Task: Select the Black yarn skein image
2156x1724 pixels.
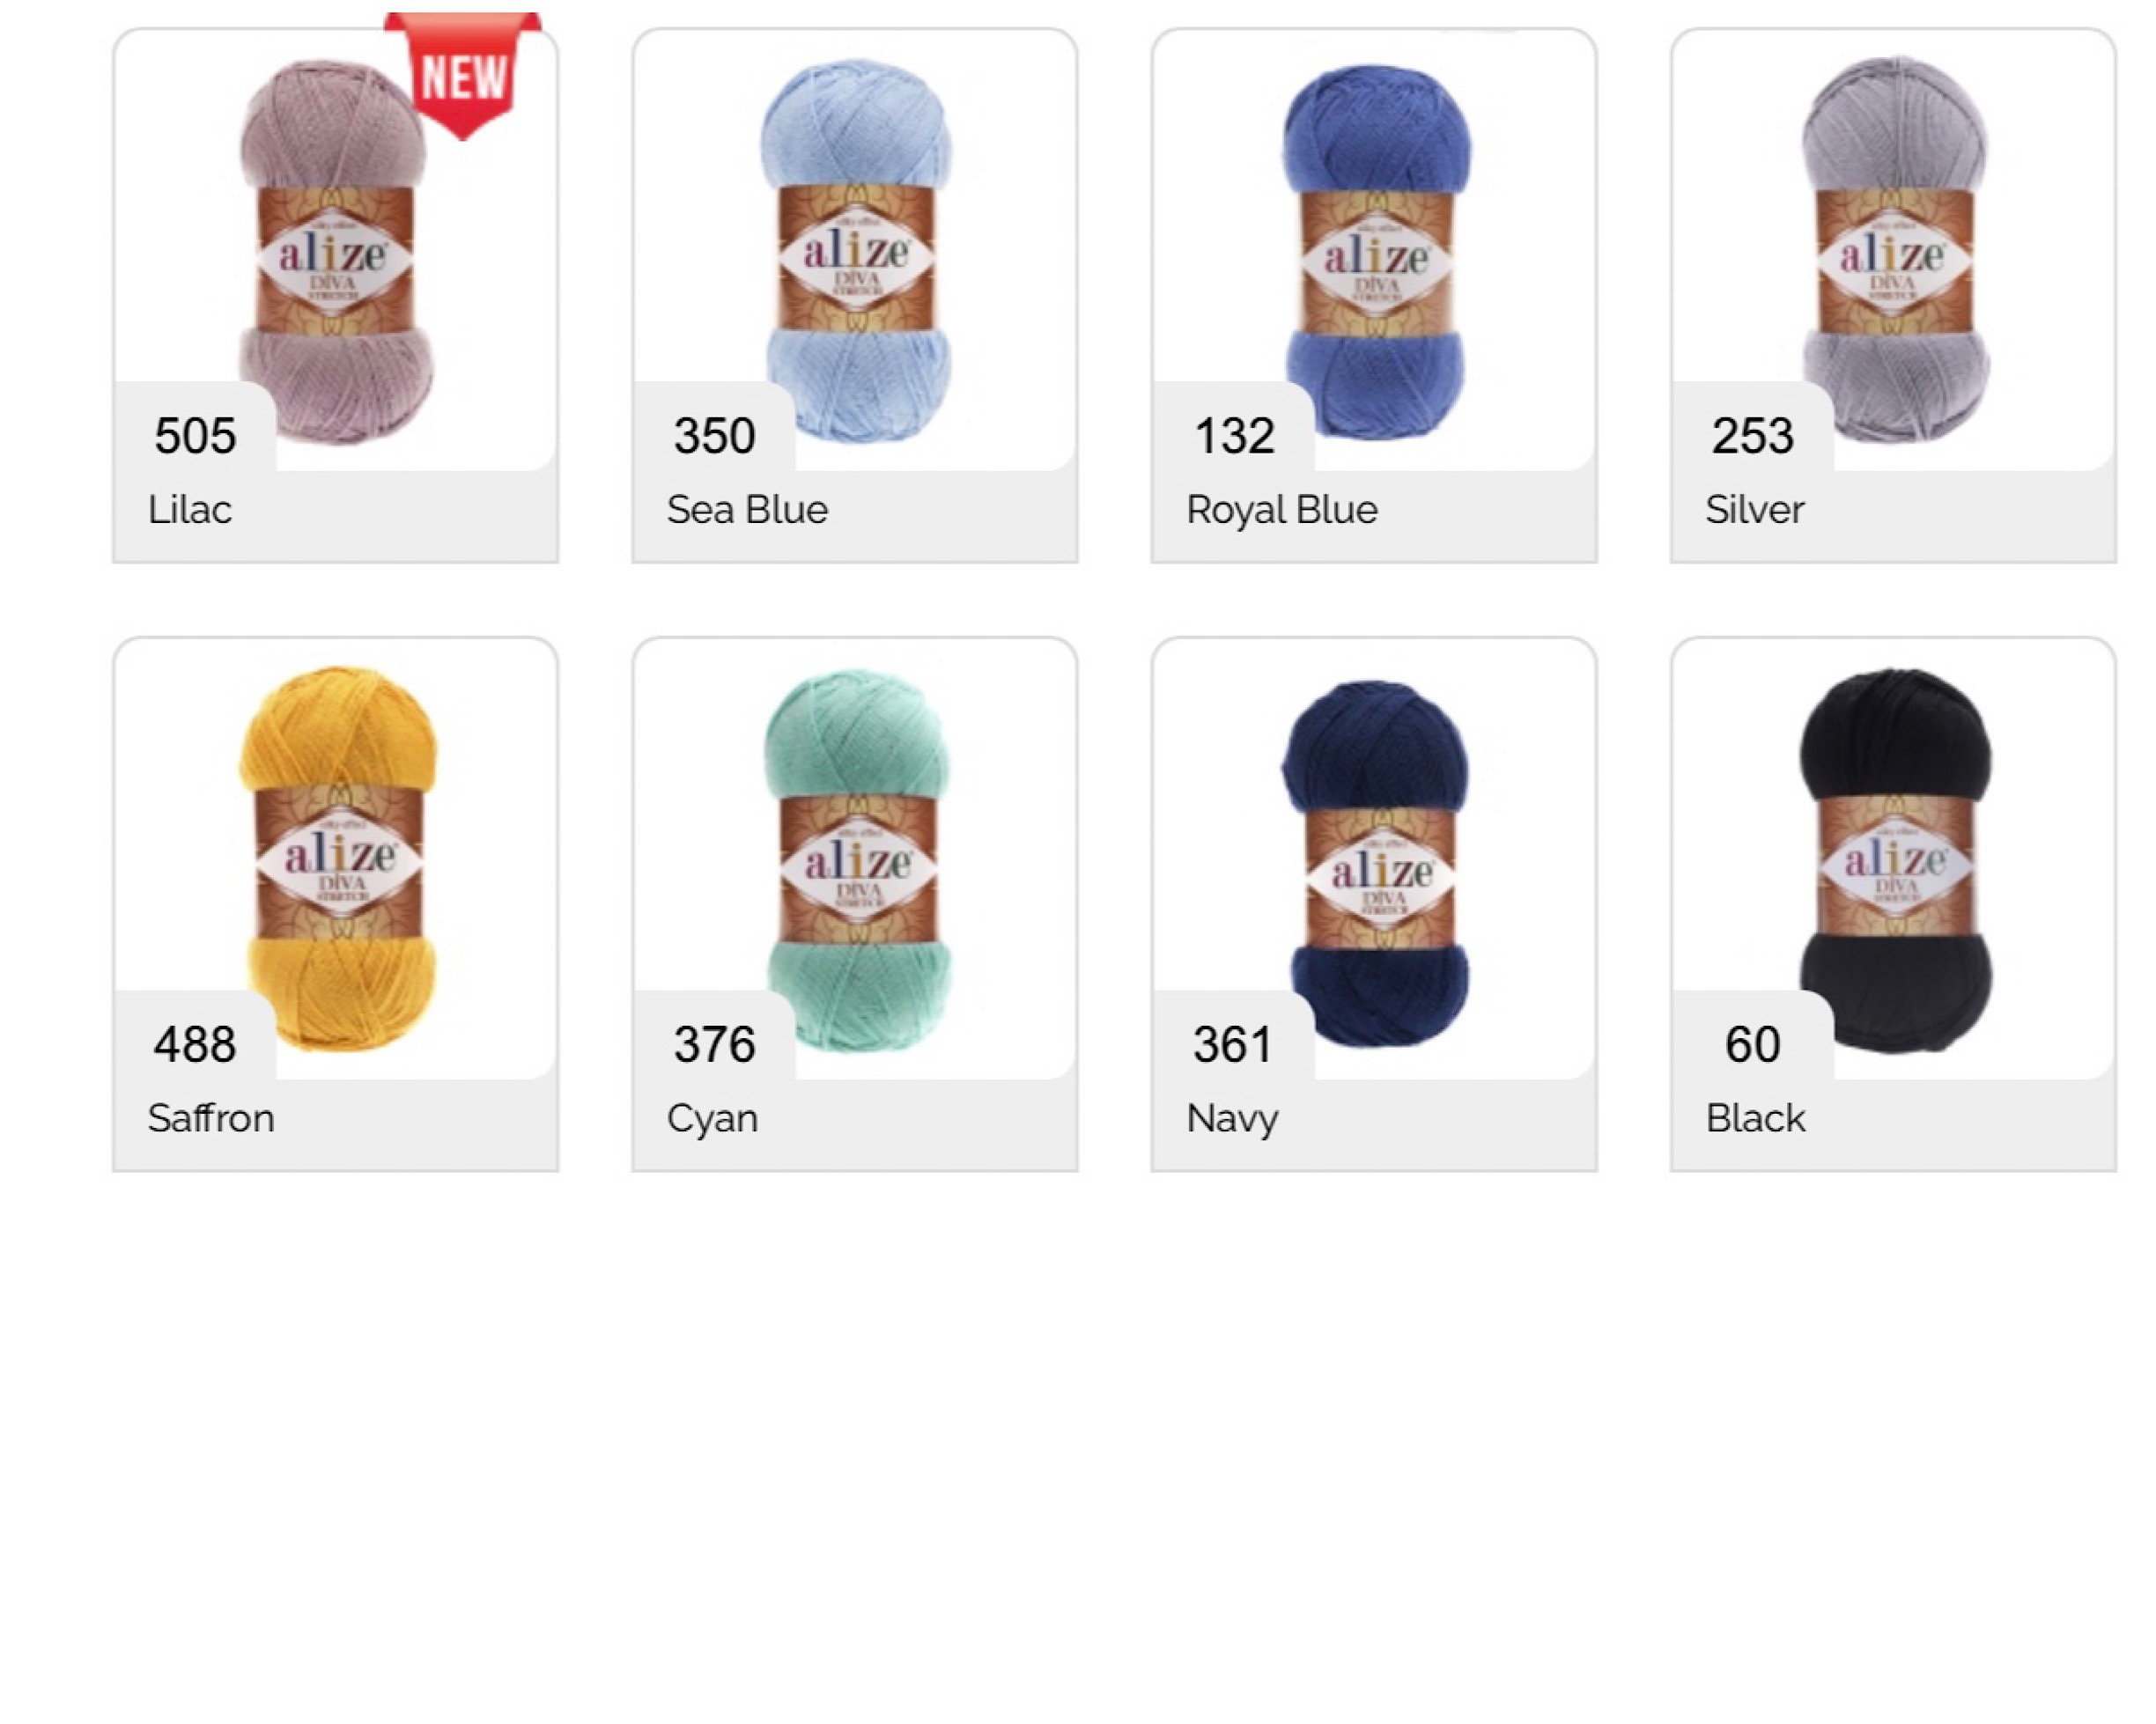Action: [x=1895, y=860]
